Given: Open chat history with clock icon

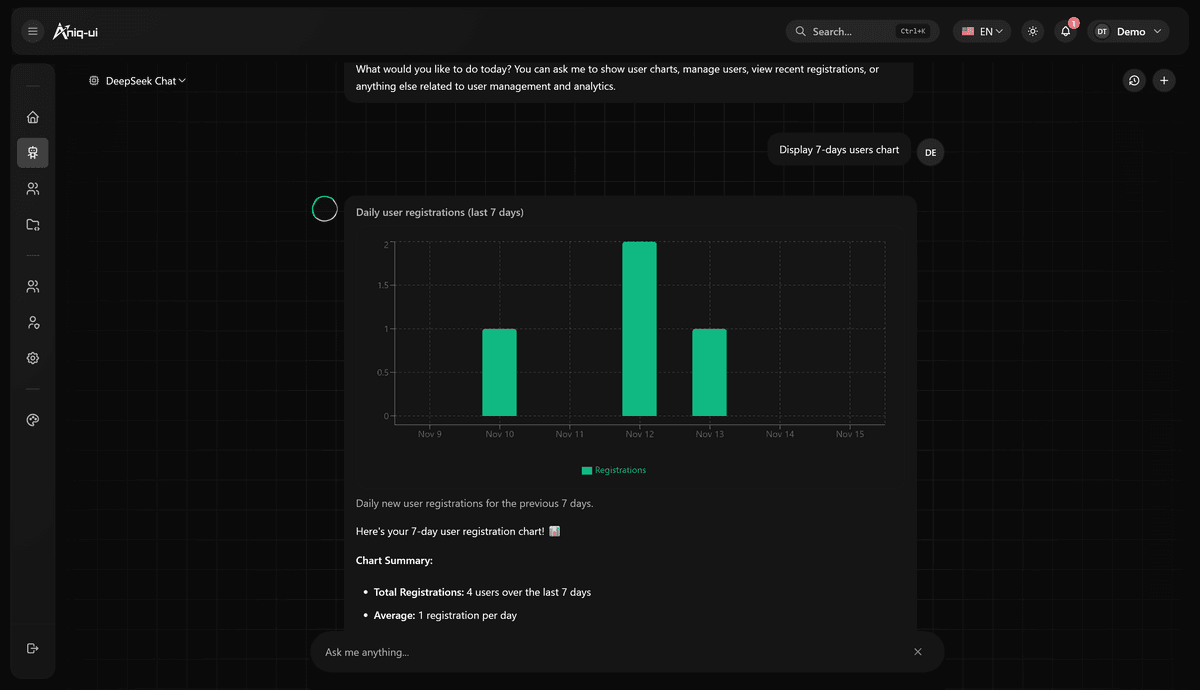Looking at the screenshot, I should coord(1133,81).
